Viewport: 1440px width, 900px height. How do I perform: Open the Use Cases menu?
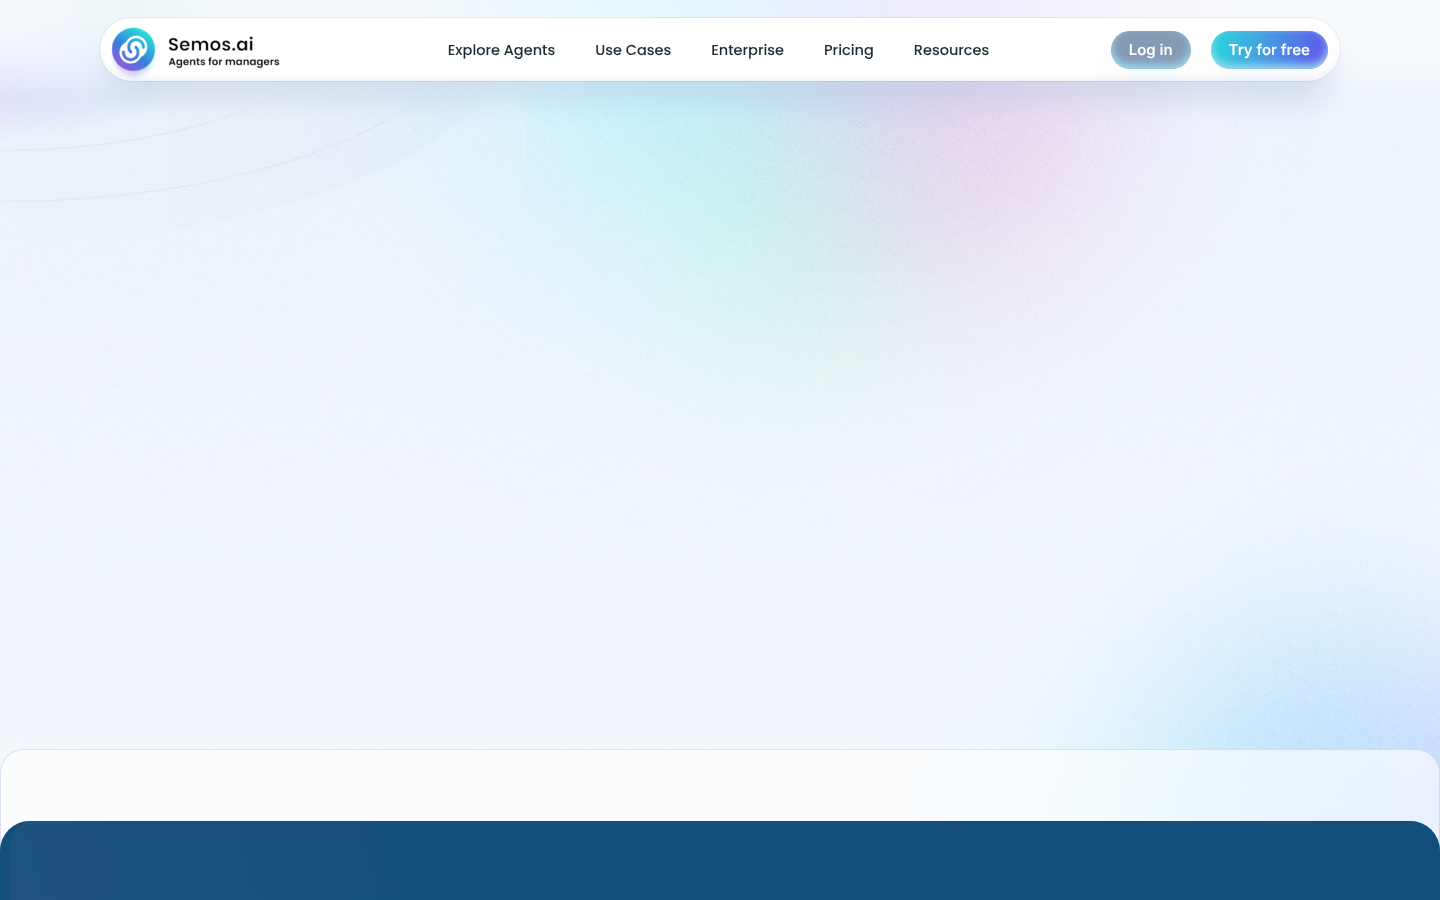coord(633,50)
